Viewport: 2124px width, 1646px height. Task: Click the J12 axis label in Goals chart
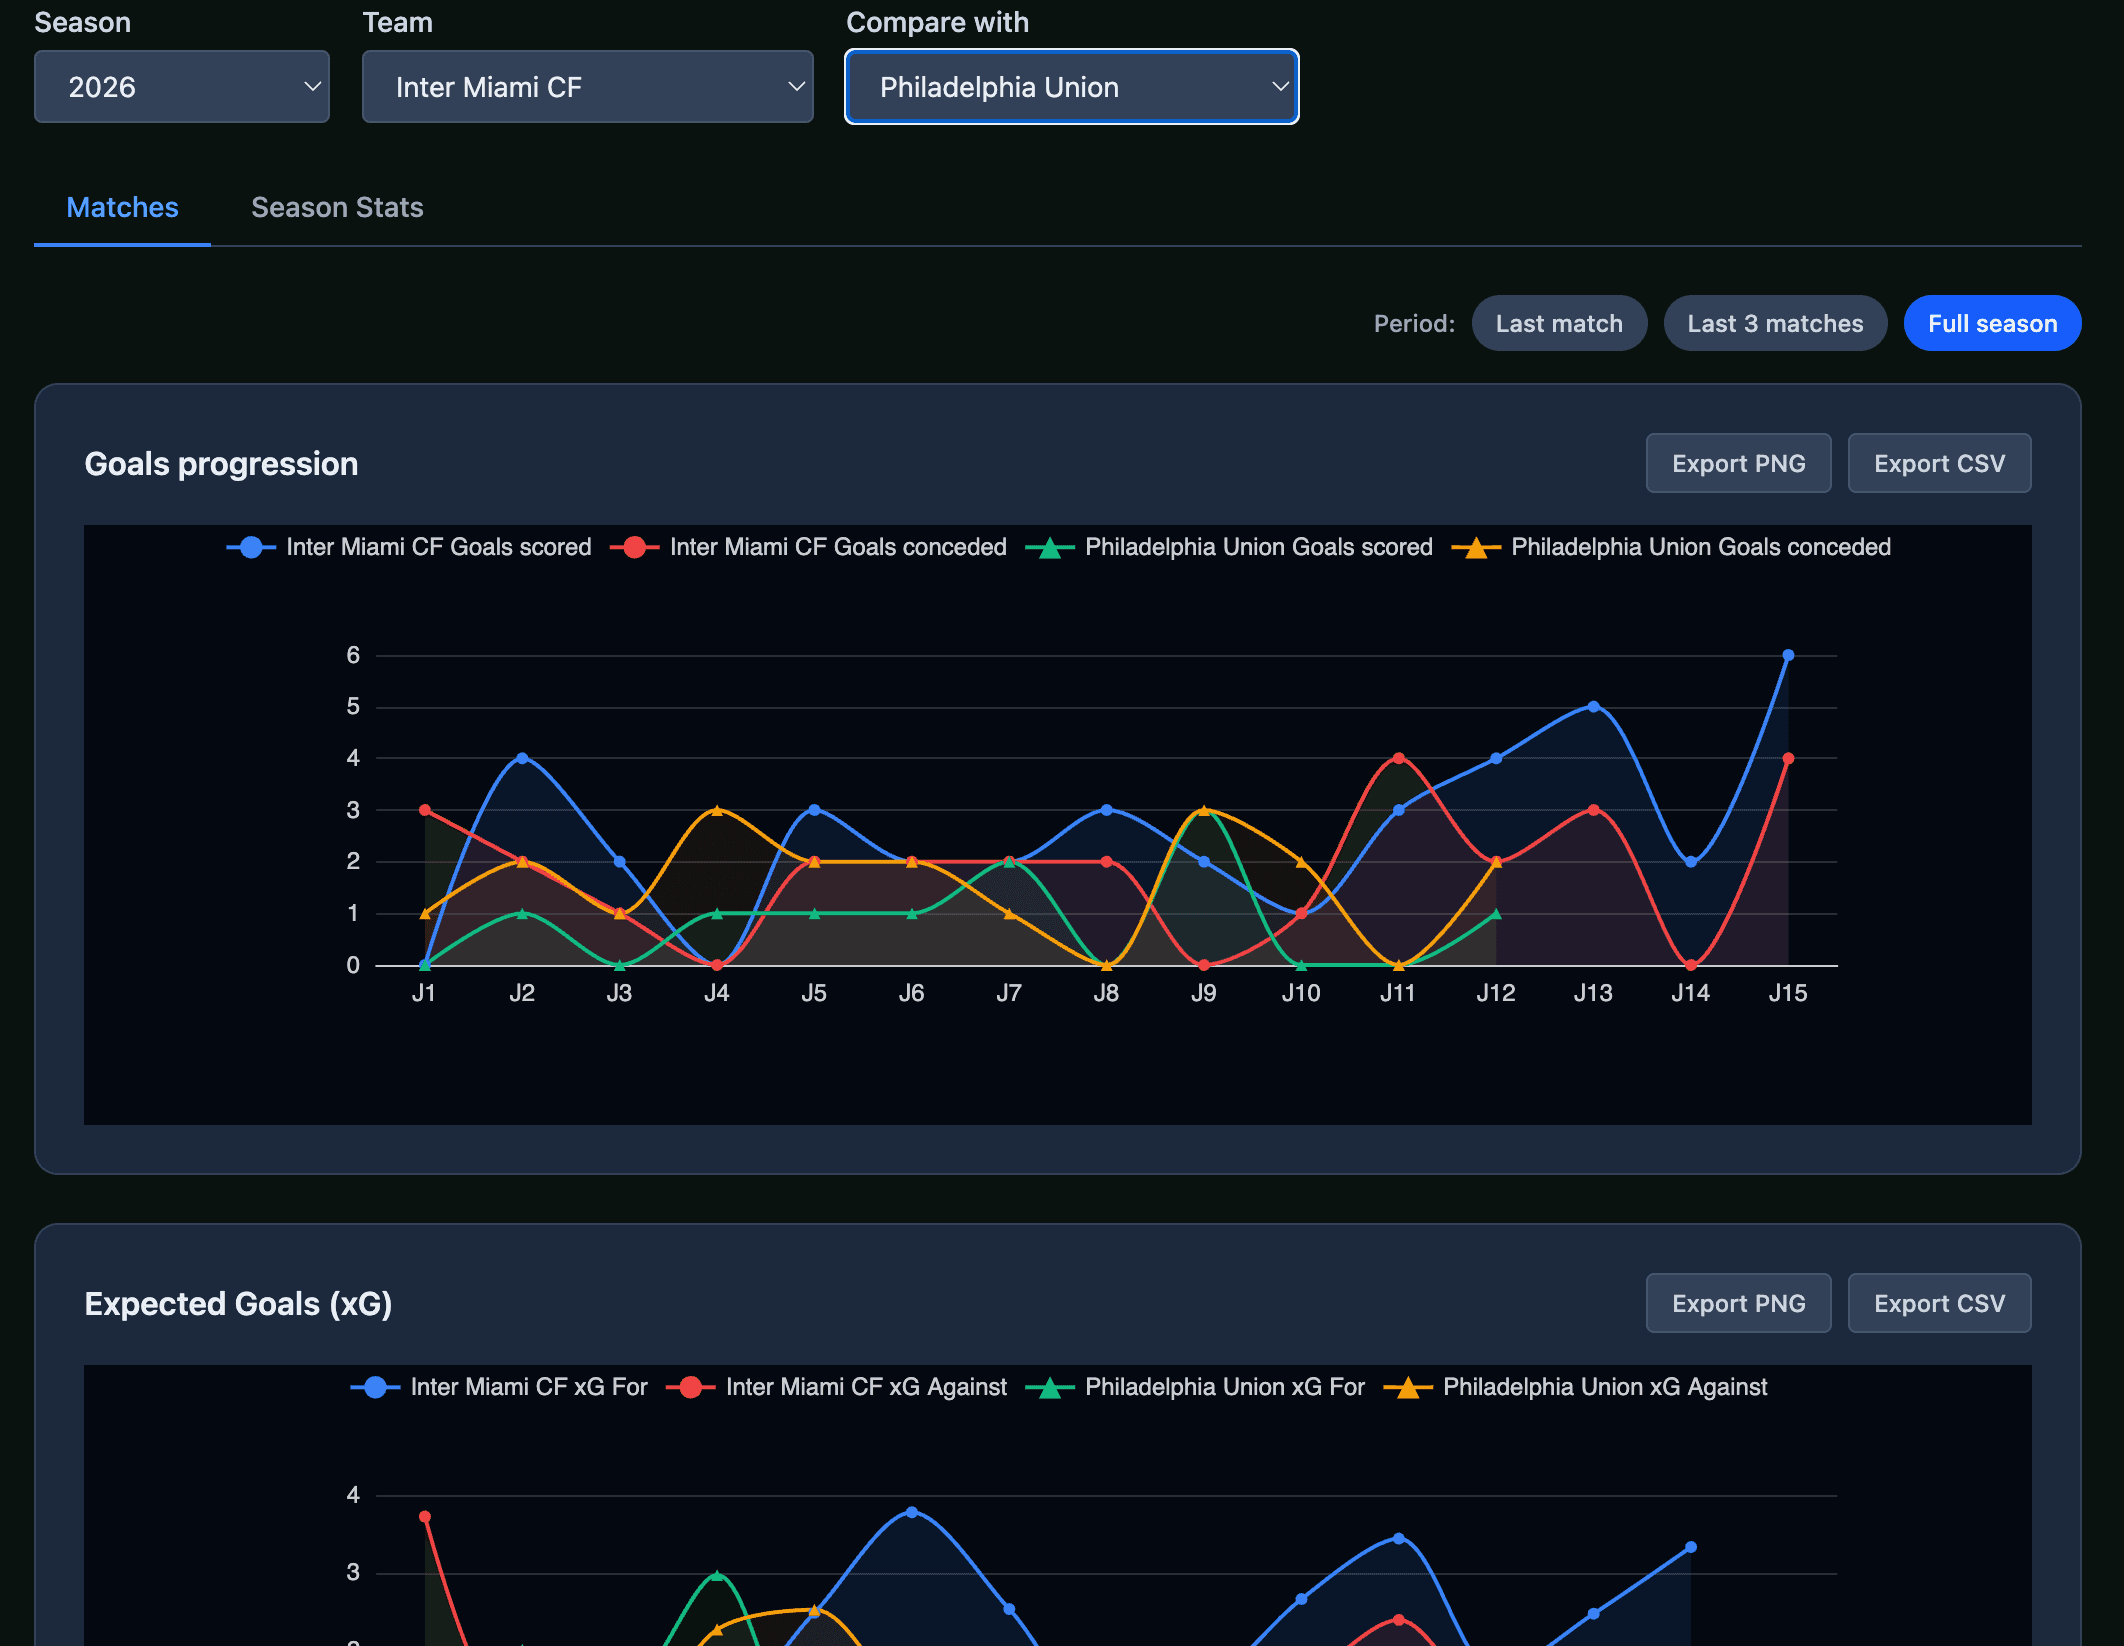1496,993
